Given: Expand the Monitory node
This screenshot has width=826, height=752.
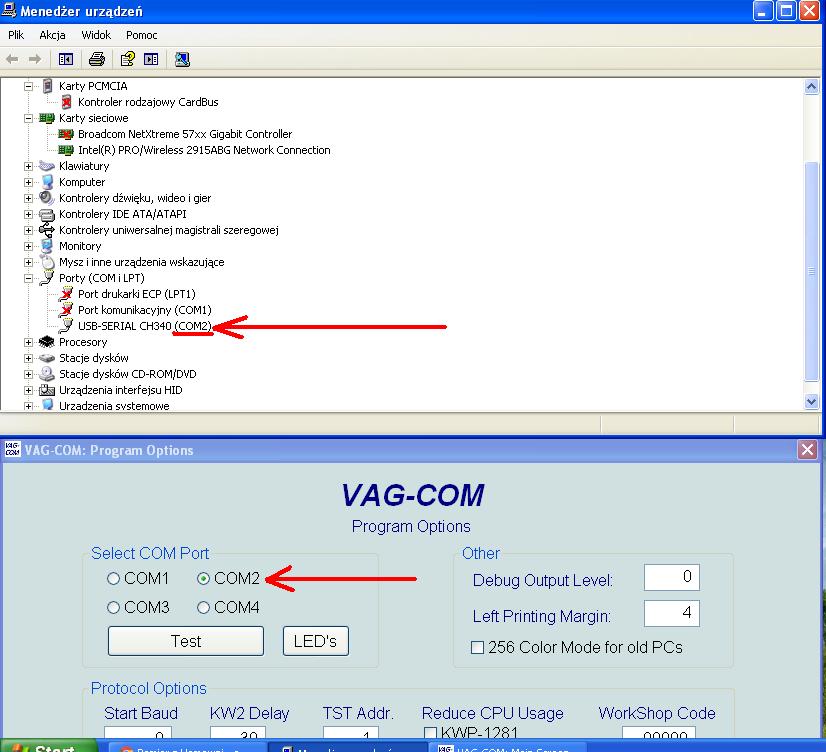Looking at the screenshot, I should pos(28,246).
